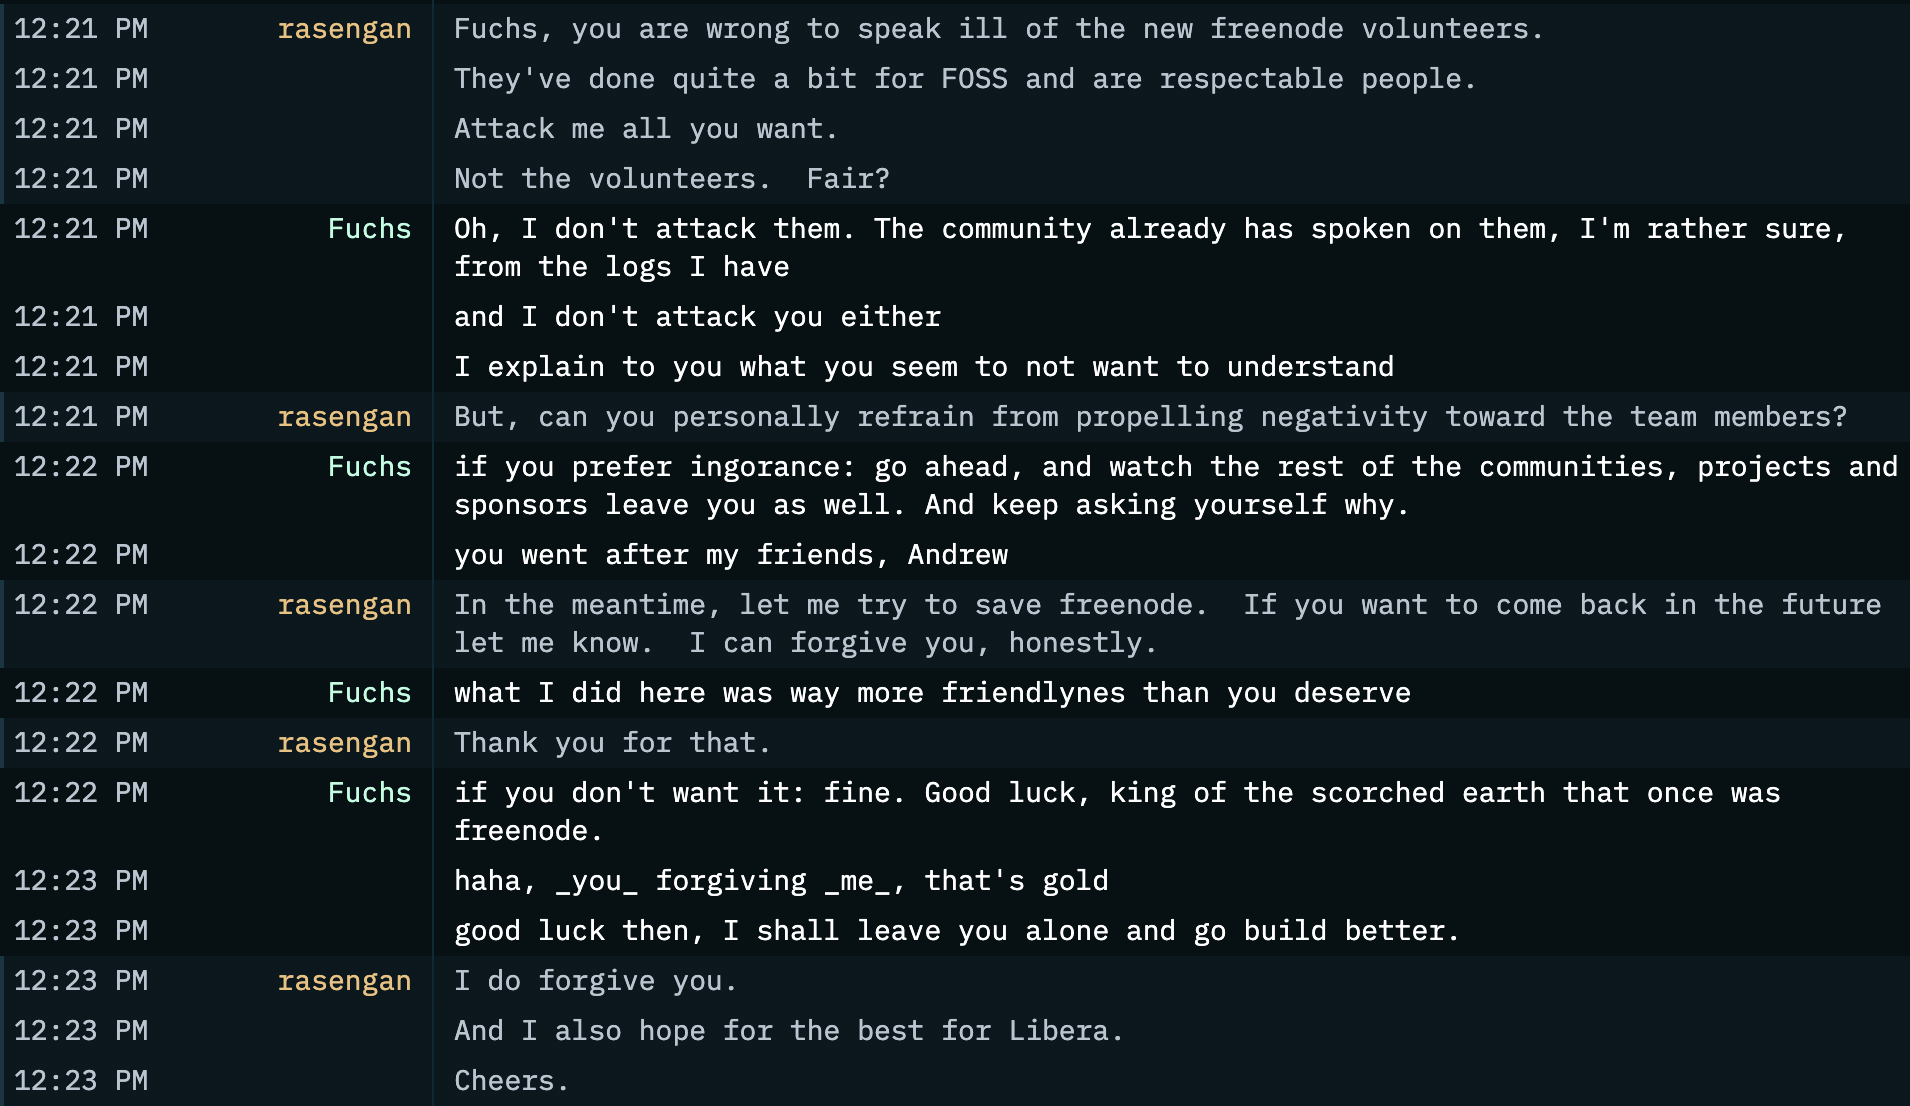Click Fuchs nickname beside "Oh, I don't attack them"
1910x1106 pixels.
369,229
